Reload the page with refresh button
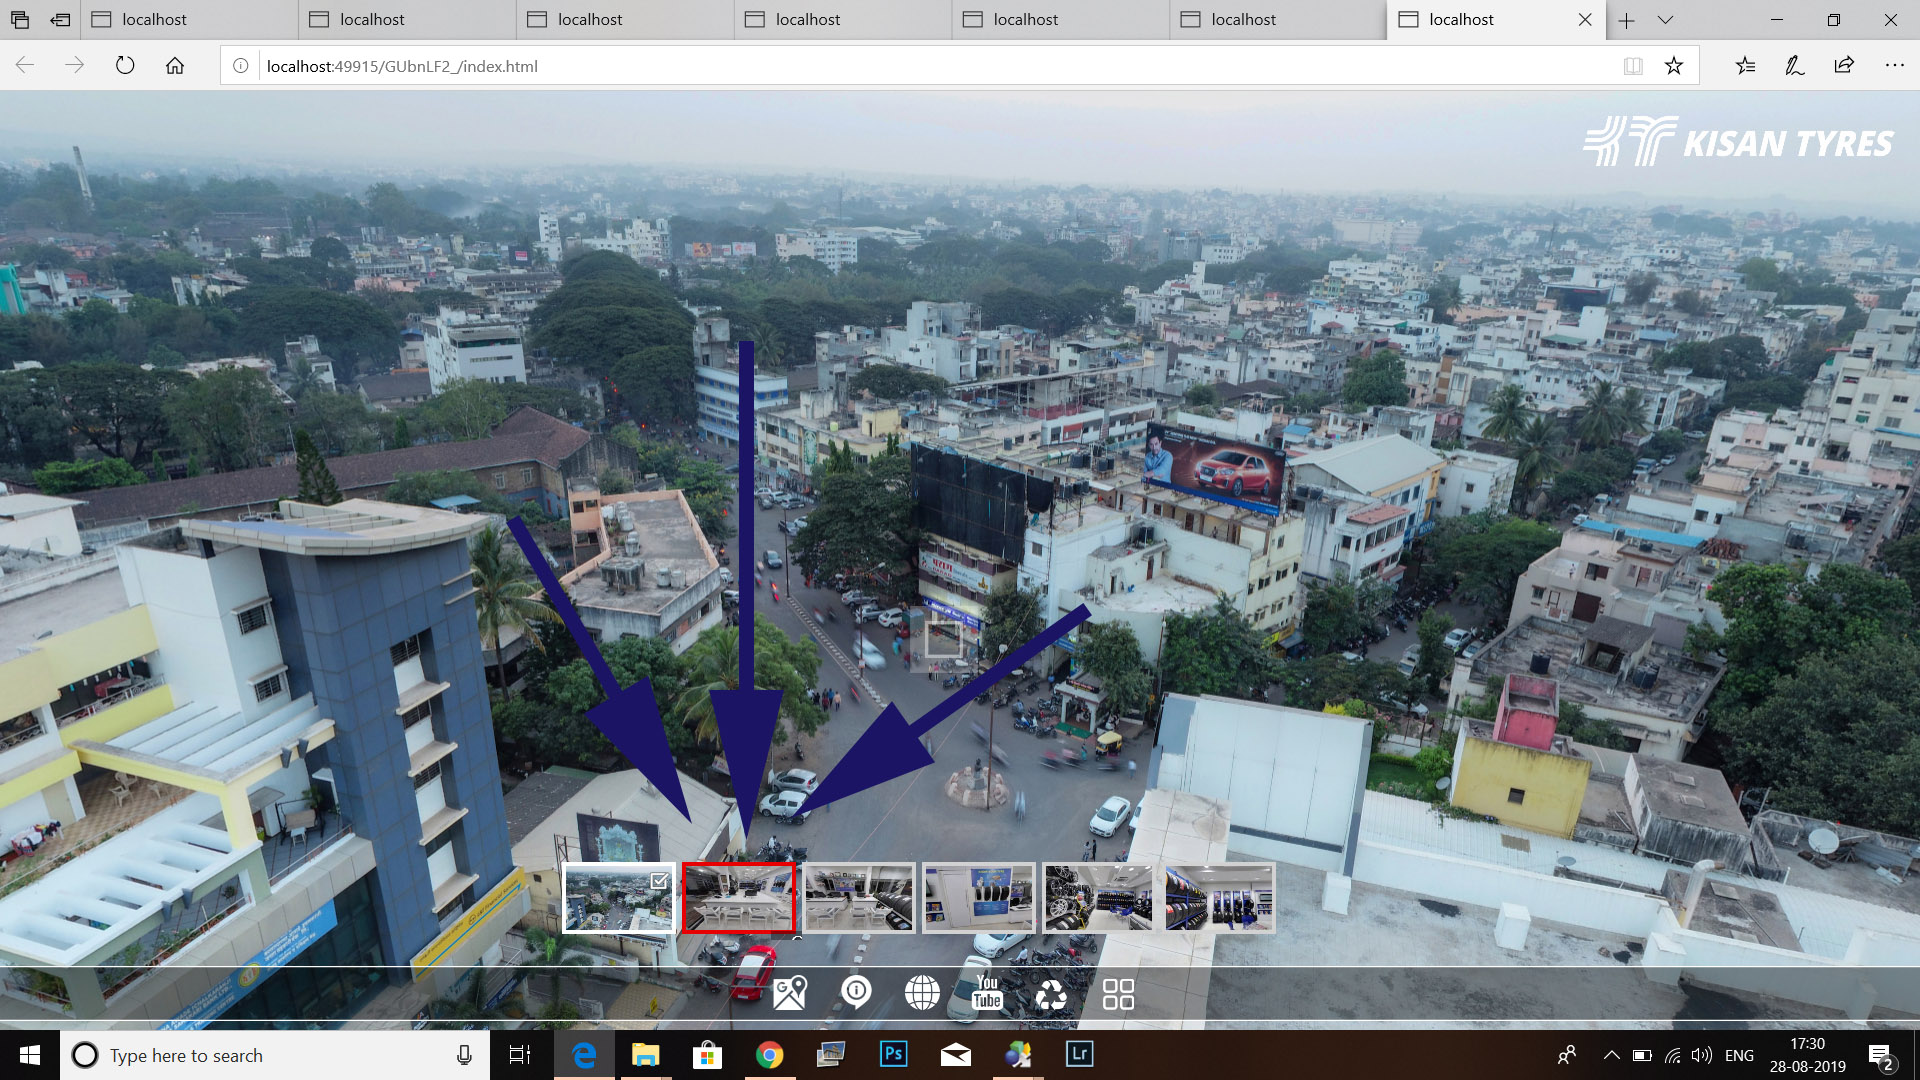Viewport: 1920px width, 1080px height. click(125, 66)
